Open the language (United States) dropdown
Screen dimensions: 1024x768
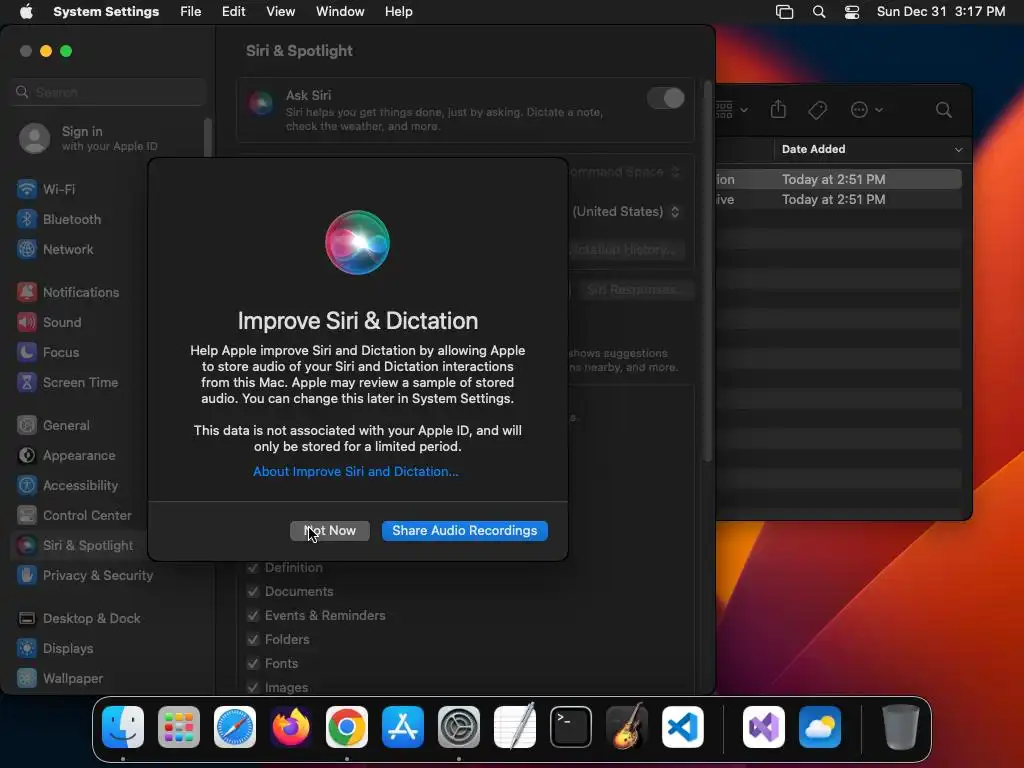[626, 212]
